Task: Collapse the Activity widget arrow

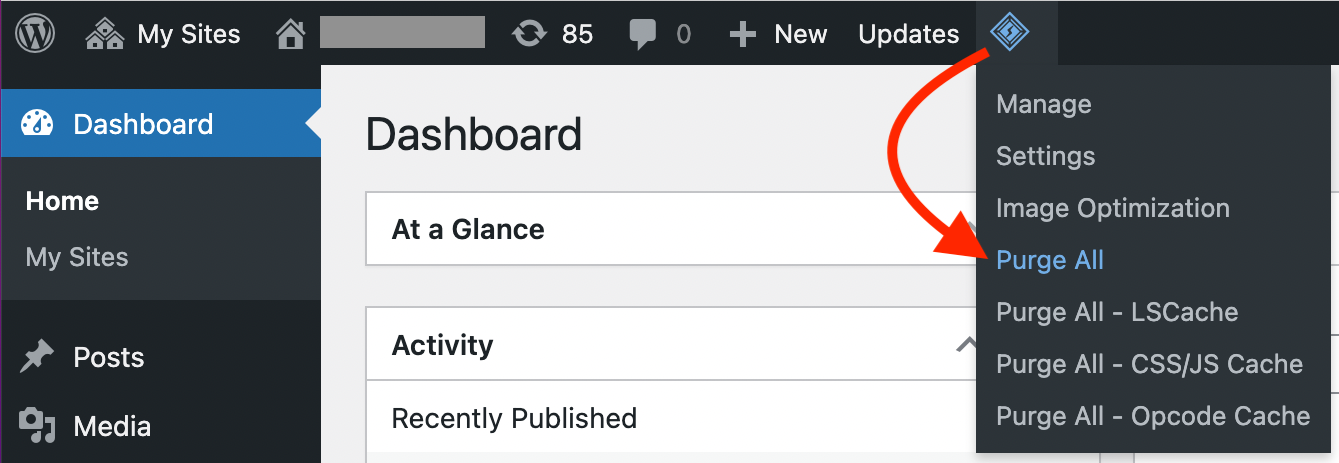Action: (x=966, y=345)
